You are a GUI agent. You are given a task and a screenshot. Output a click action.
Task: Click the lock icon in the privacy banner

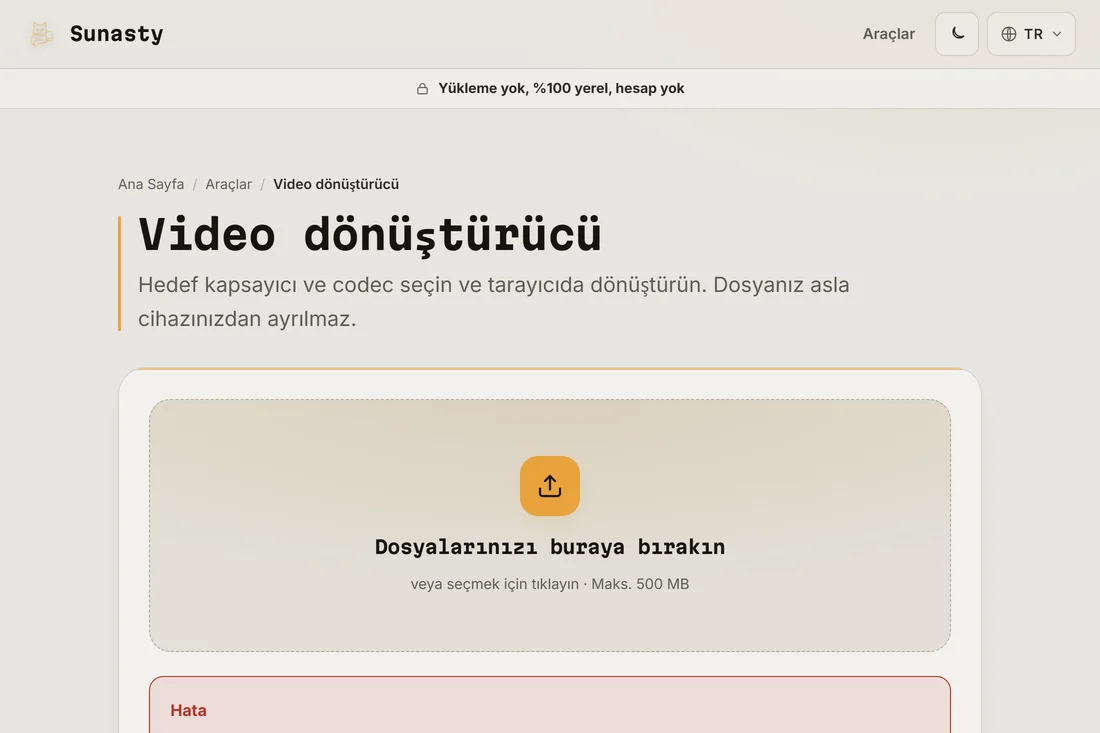point(422,88)
